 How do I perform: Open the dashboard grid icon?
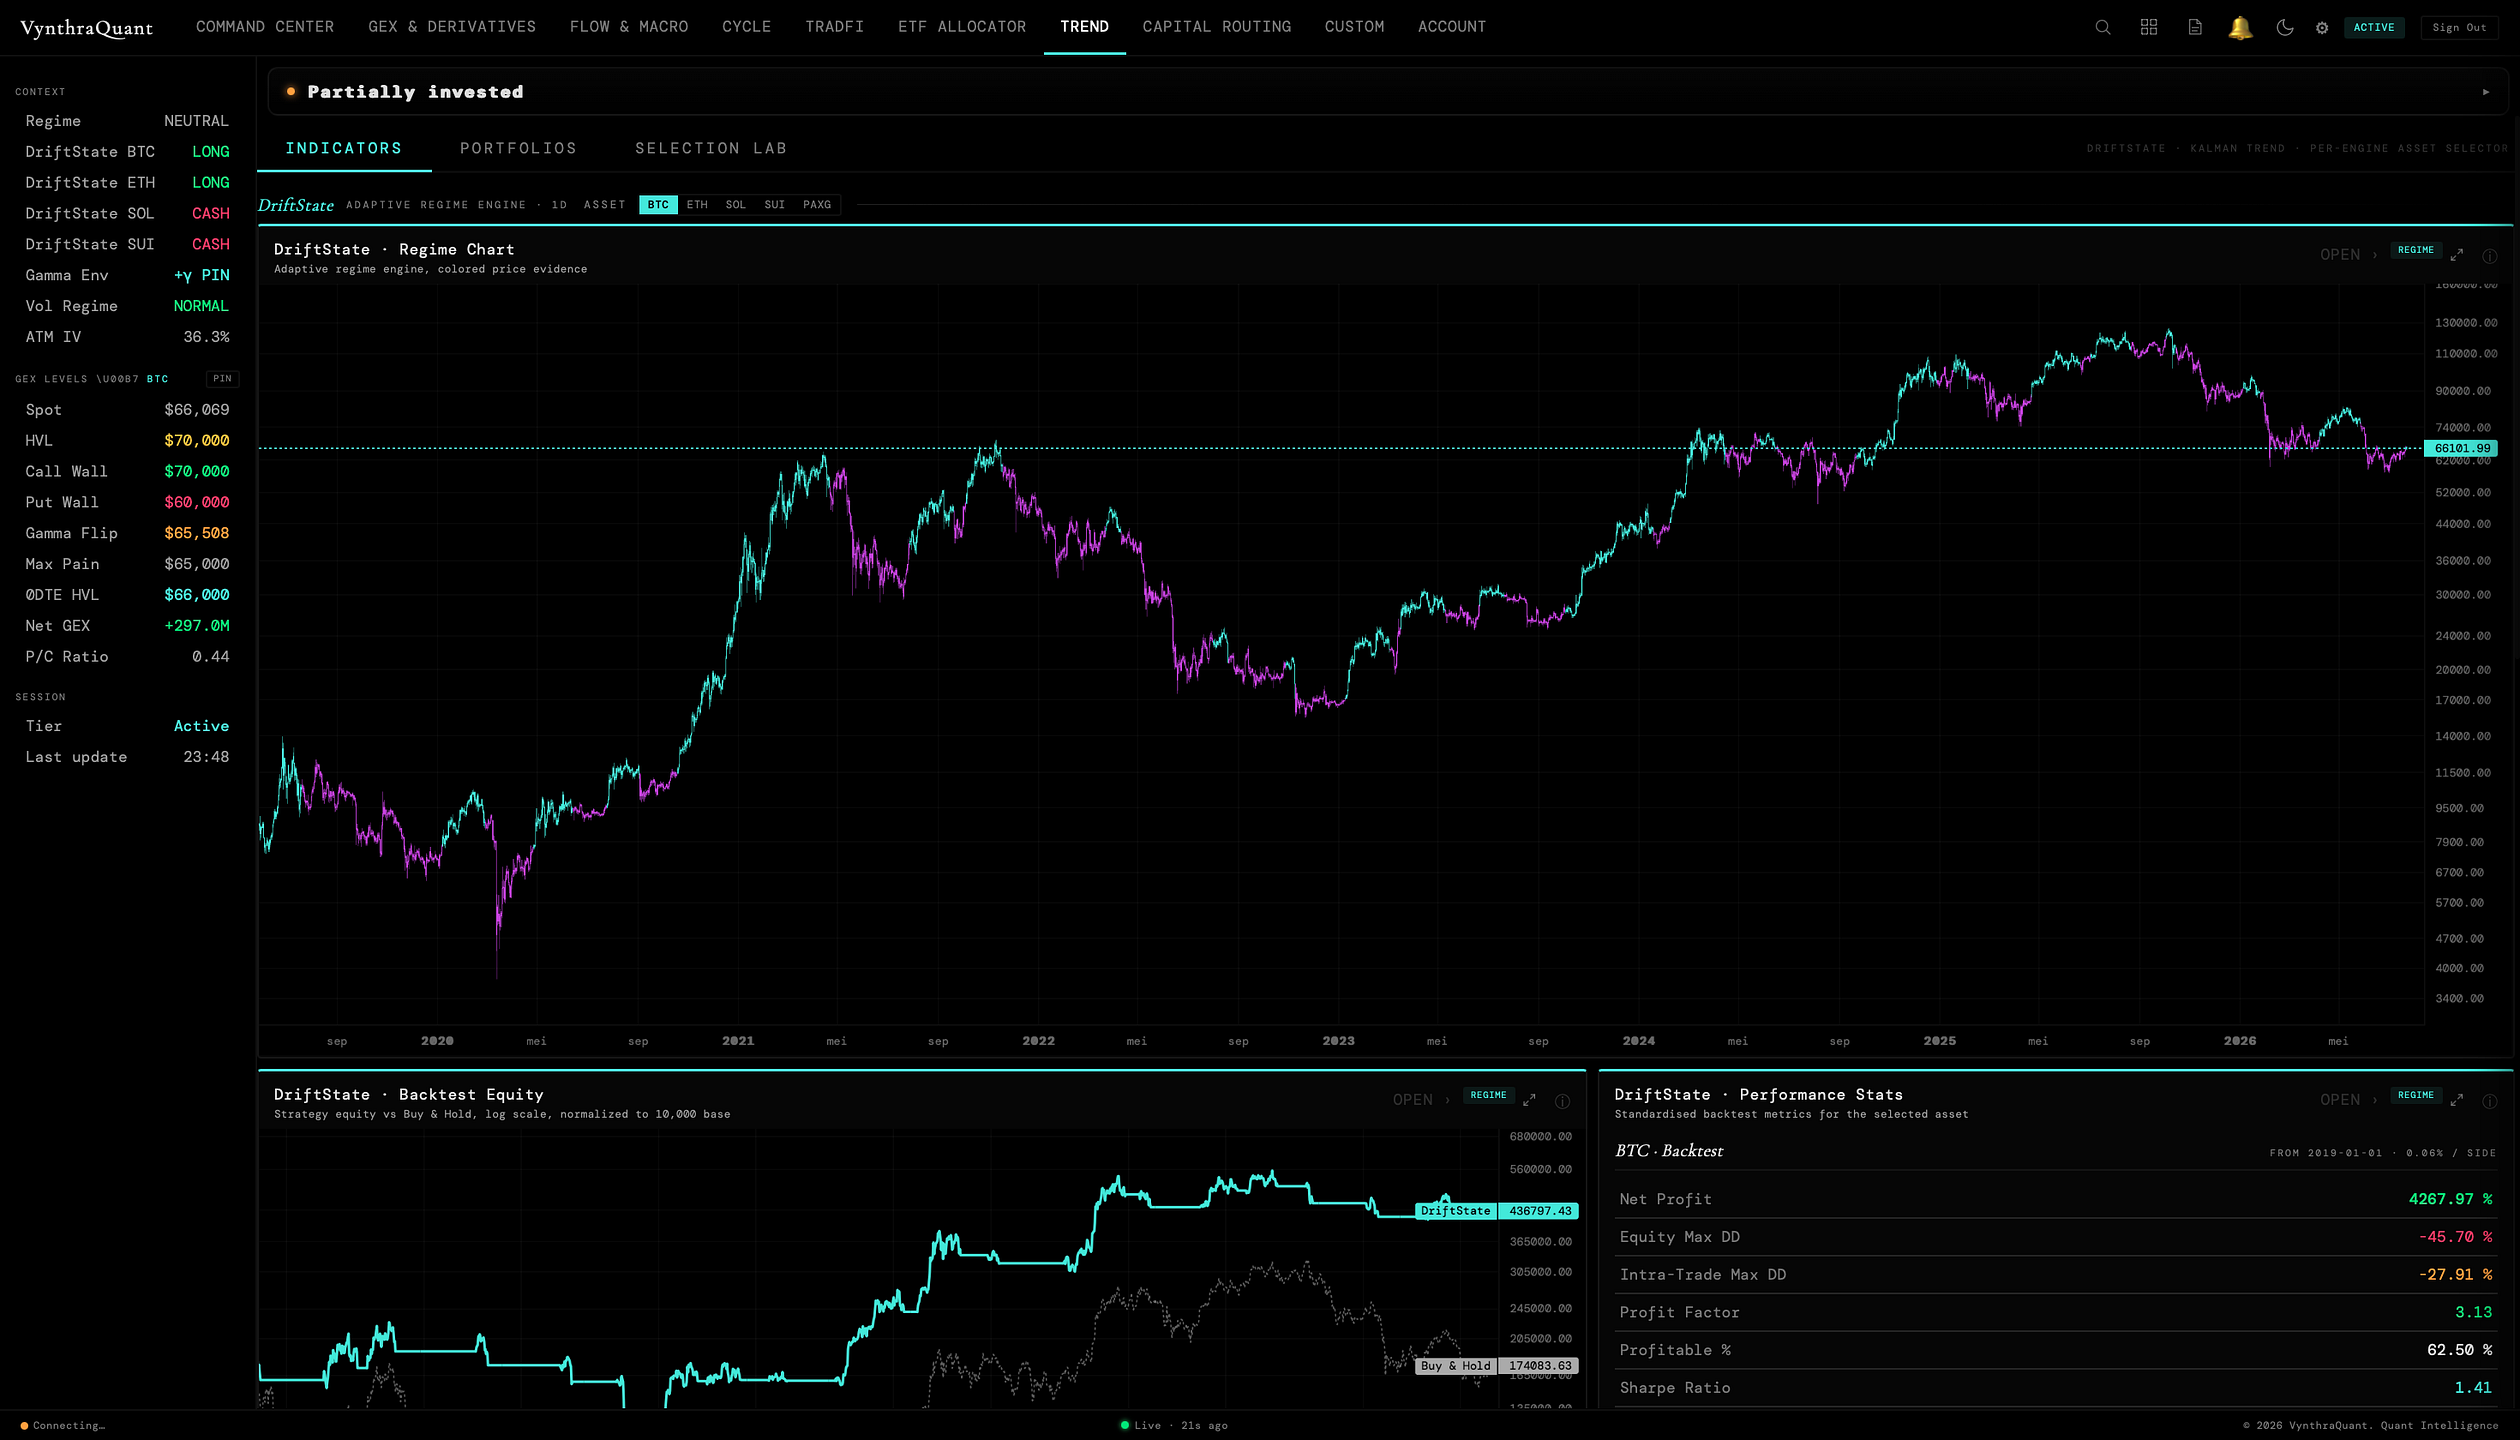[x=2148, y=27]
